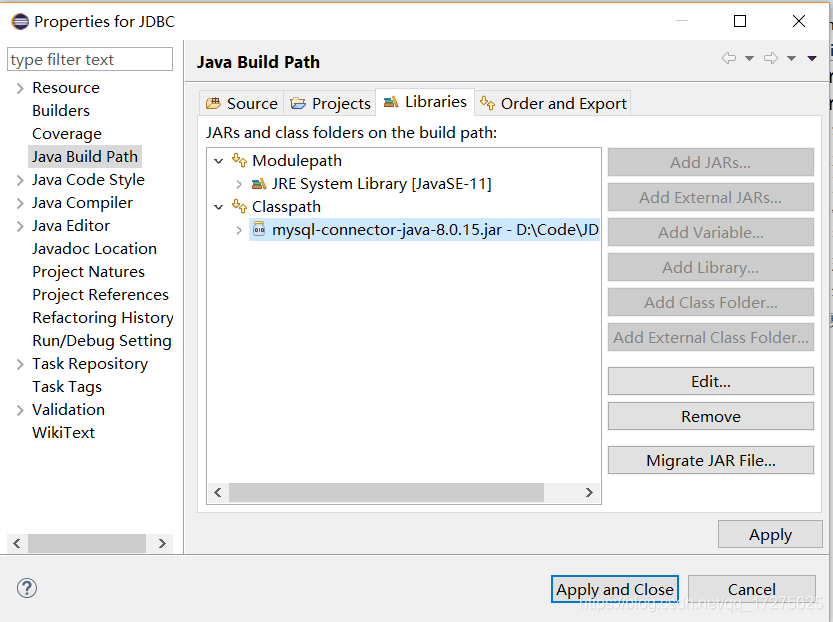Open Task Tags page
Viewport: 833px width, 622px height.
pos(66,387)
